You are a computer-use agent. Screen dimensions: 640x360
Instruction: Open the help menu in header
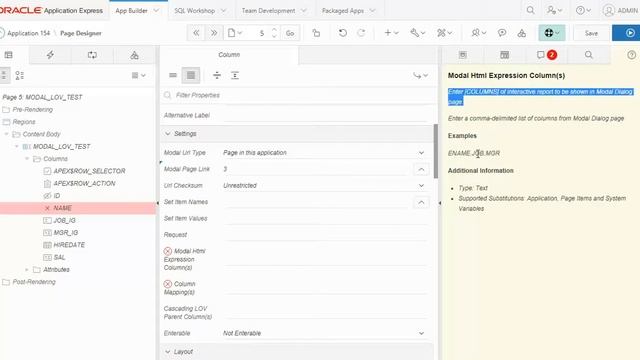click(583, 11)
